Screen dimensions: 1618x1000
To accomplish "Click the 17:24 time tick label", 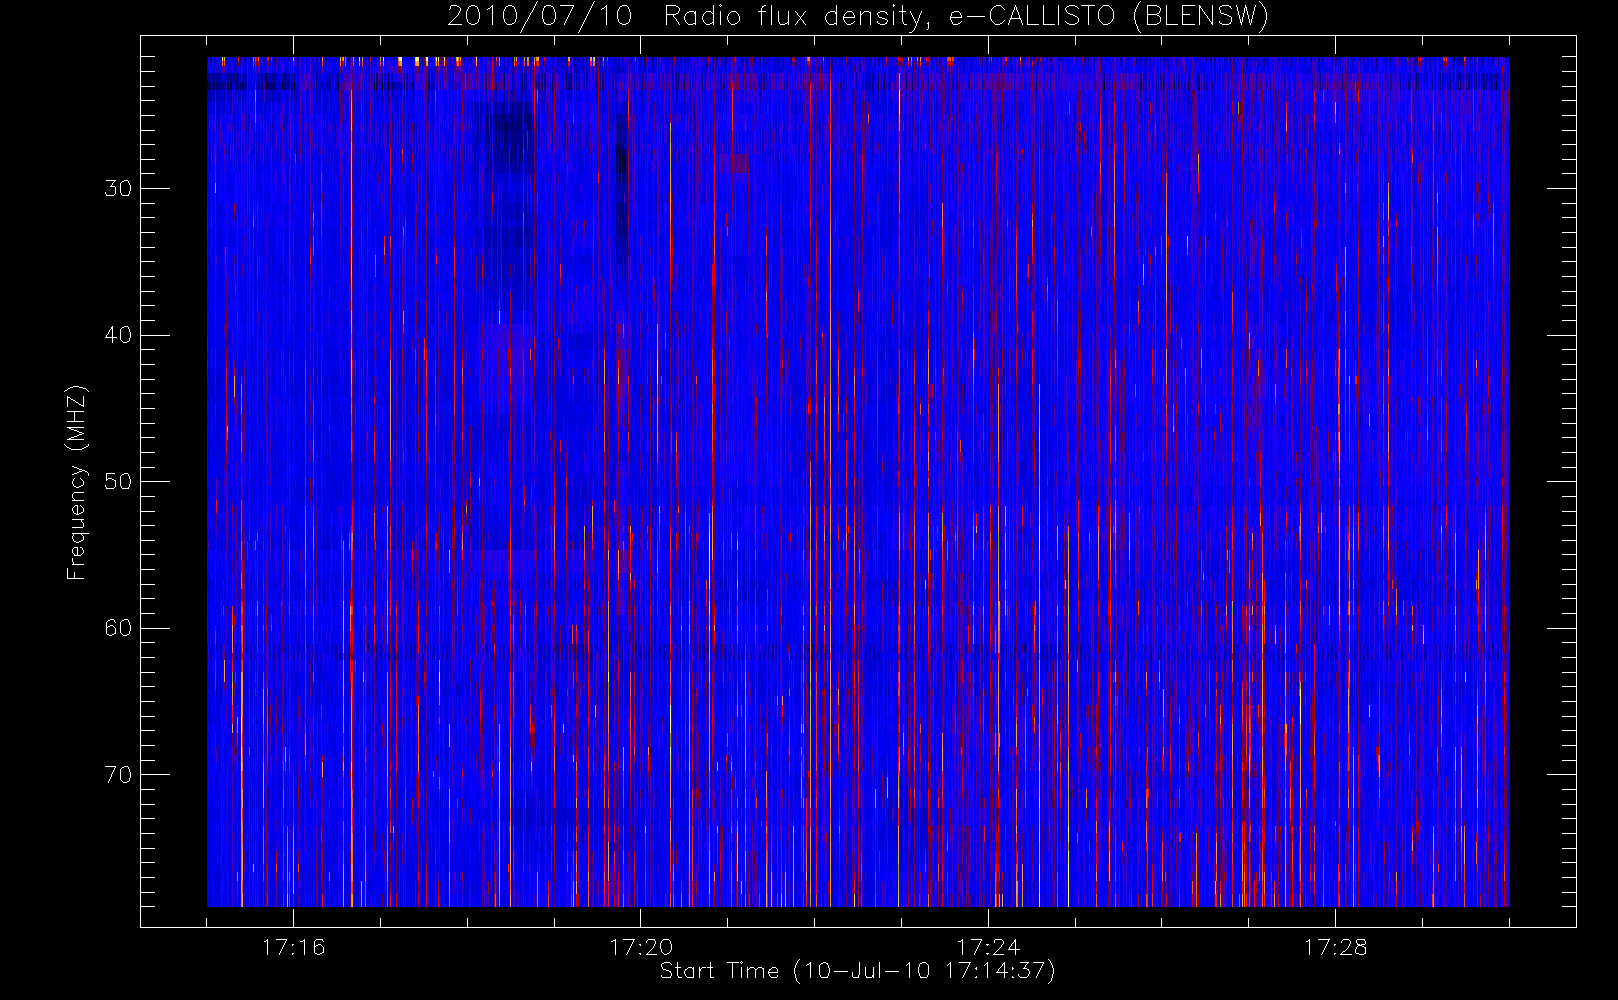I will tap(988, 947).
